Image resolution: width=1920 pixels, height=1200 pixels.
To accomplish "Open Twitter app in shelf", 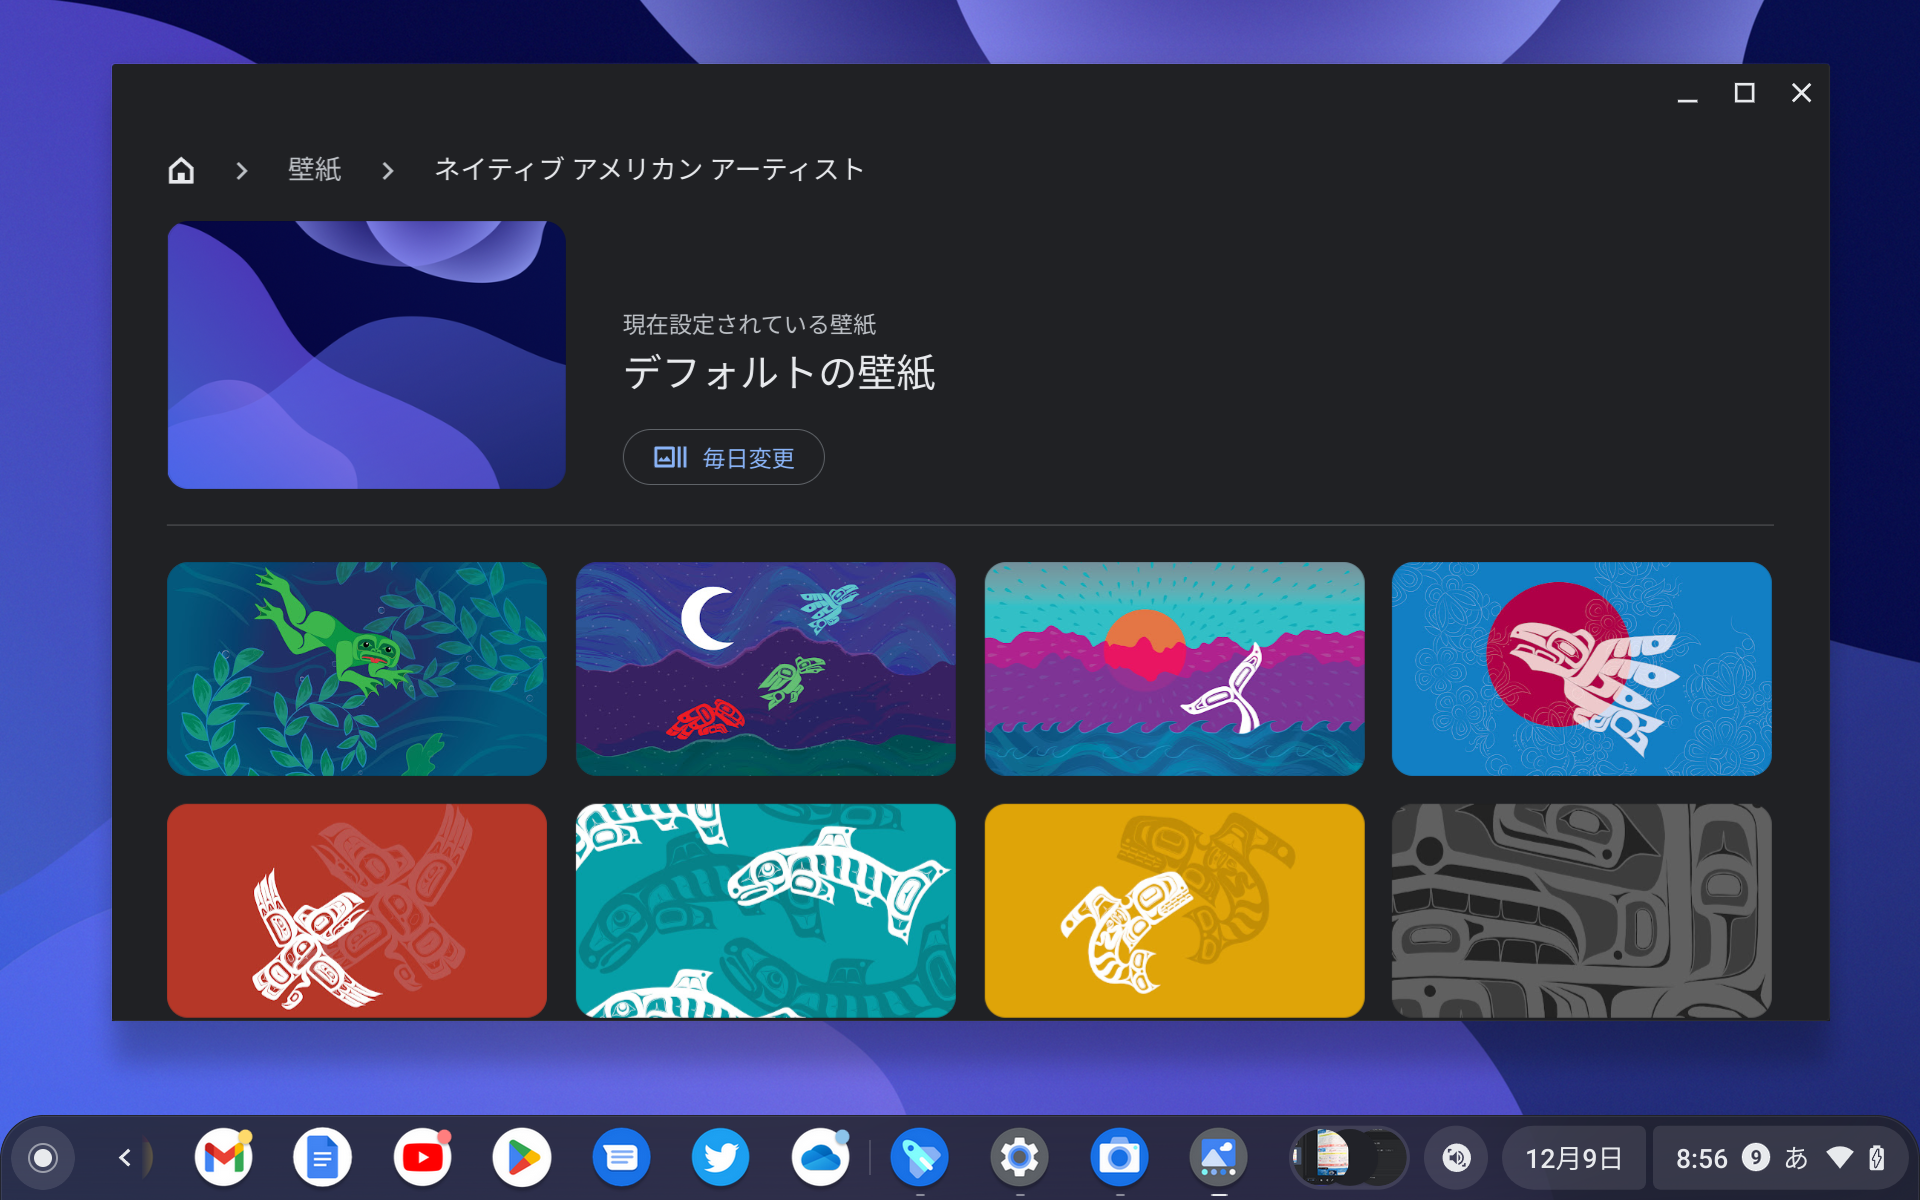I will click(720, 1158).
